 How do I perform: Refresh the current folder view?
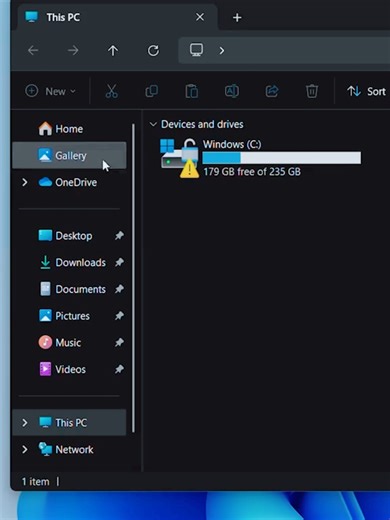point(153,51)
